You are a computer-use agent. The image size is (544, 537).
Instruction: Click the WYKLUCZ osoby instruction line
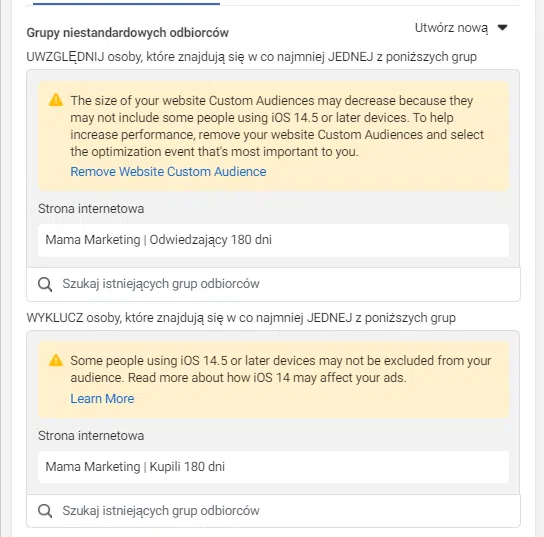(241, 318)
